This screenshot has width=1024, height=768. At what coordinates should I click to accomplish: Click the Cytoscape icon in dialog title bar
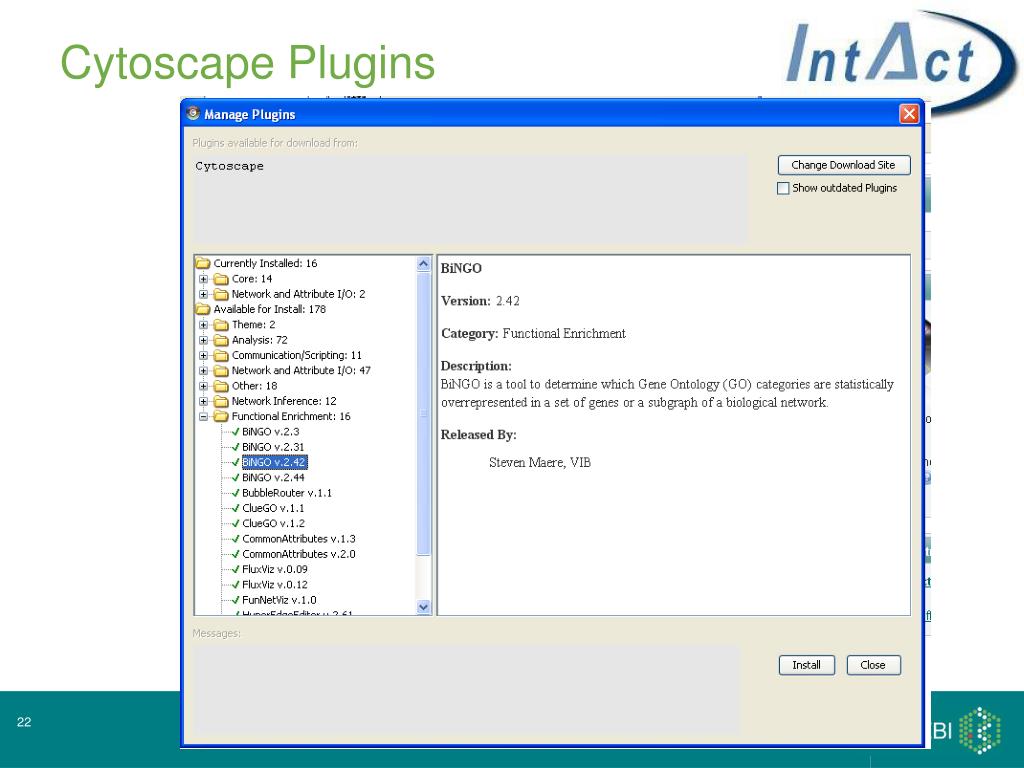point(193,113)
